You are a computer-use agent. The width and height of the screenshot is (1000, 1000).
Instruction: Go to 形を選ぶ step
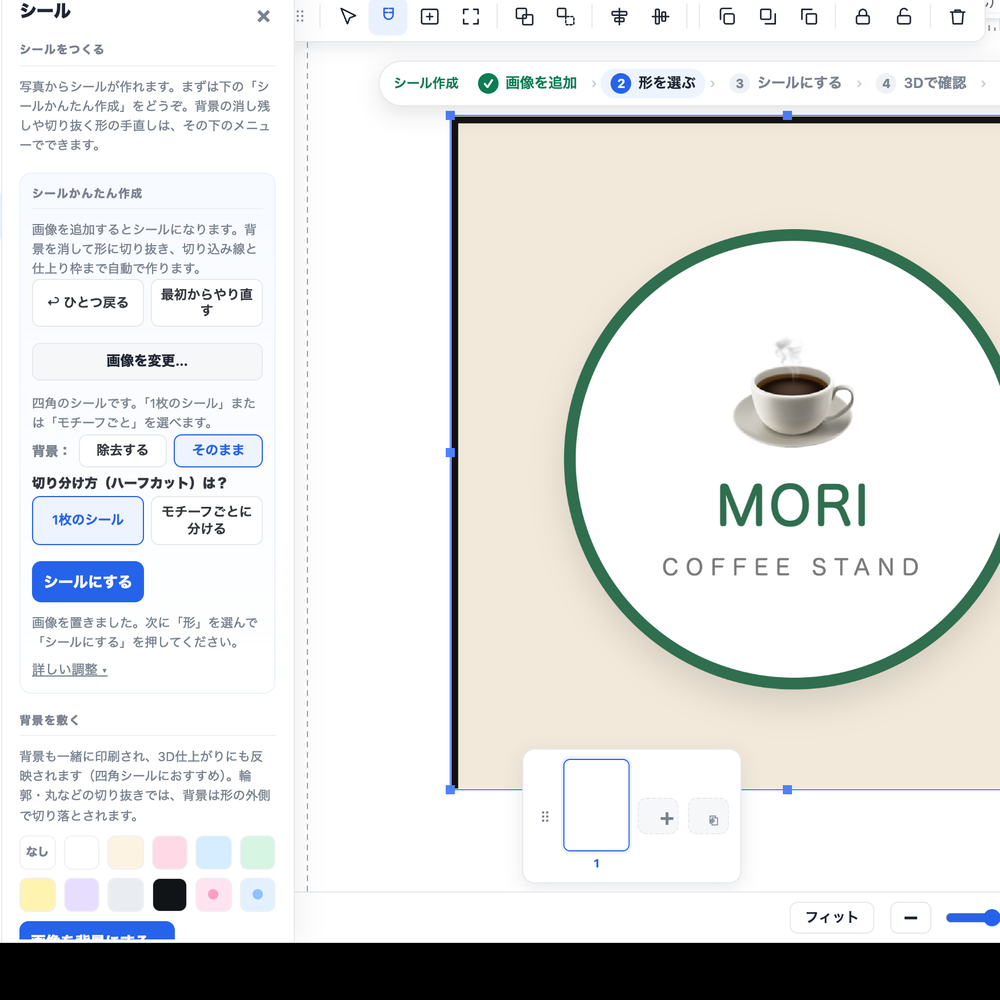(653, 83)
